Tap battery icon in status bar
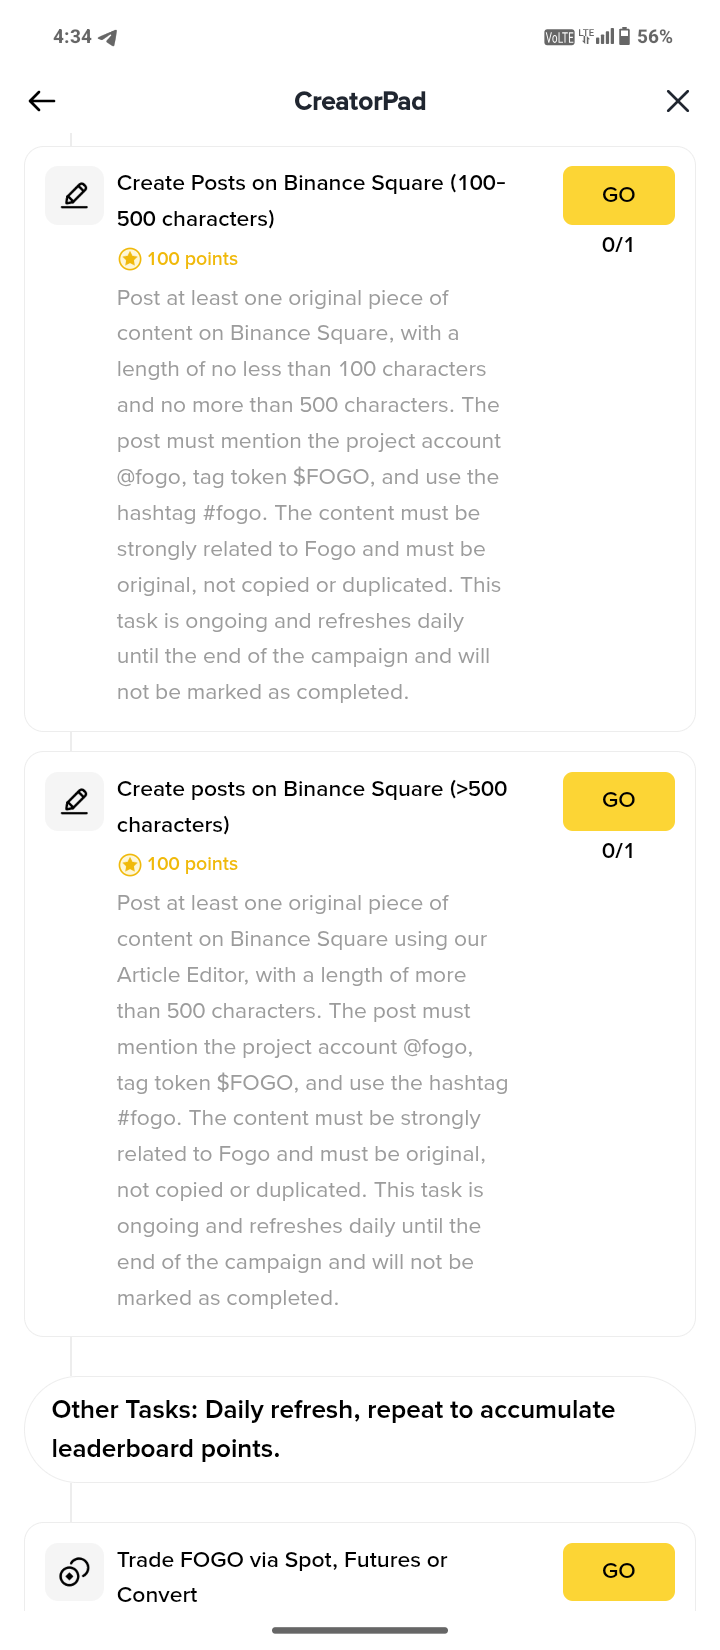720x1650 pixels. tap(625, 37)
